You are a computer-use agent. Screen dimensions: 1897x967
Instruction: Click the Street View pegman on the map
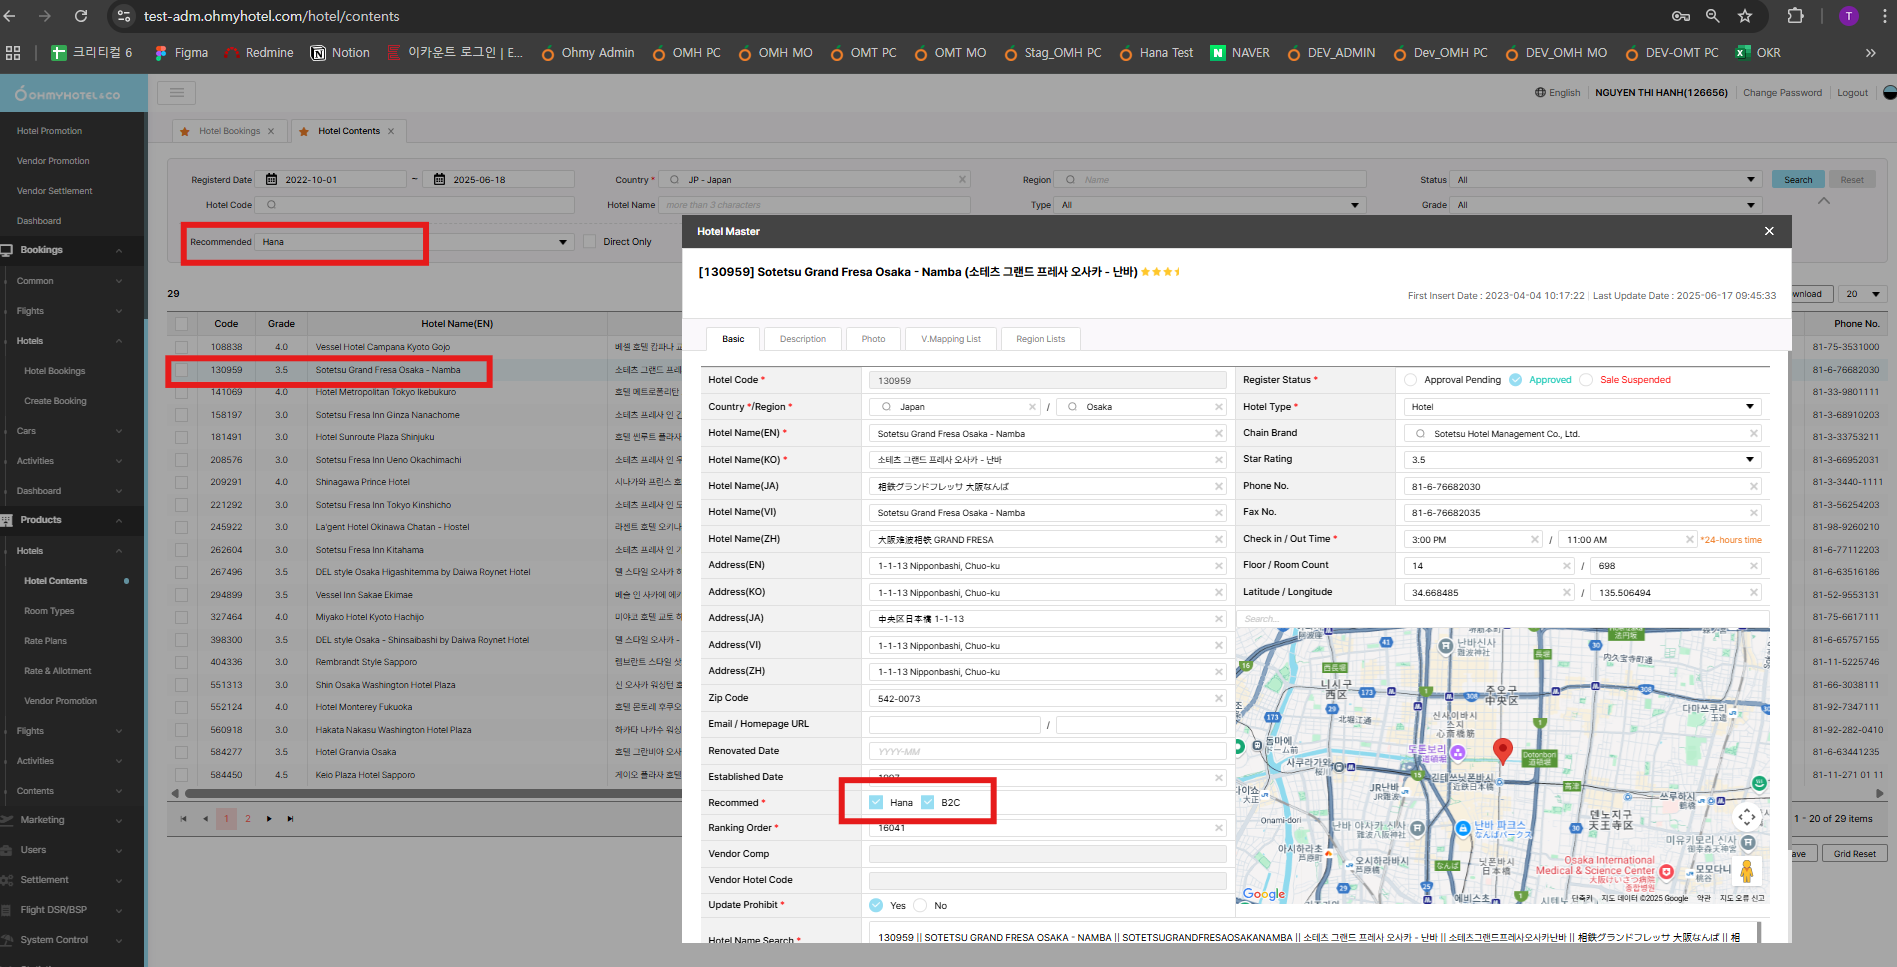(1746, 870)
